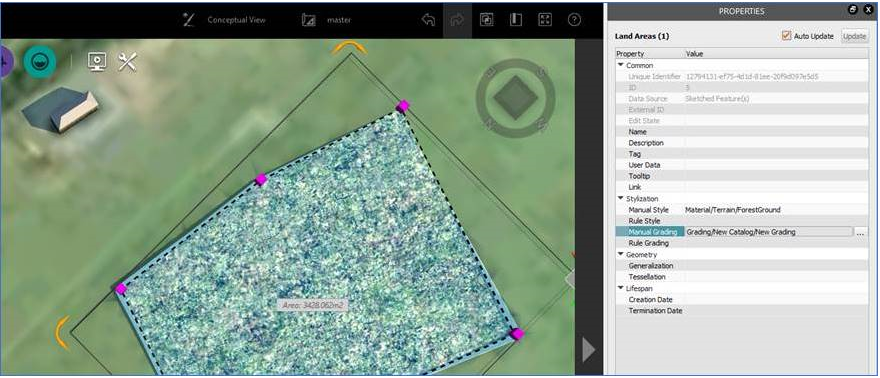Click the Description value field
The height and width of the screenshot is (378, 880).
click(776, 143)
